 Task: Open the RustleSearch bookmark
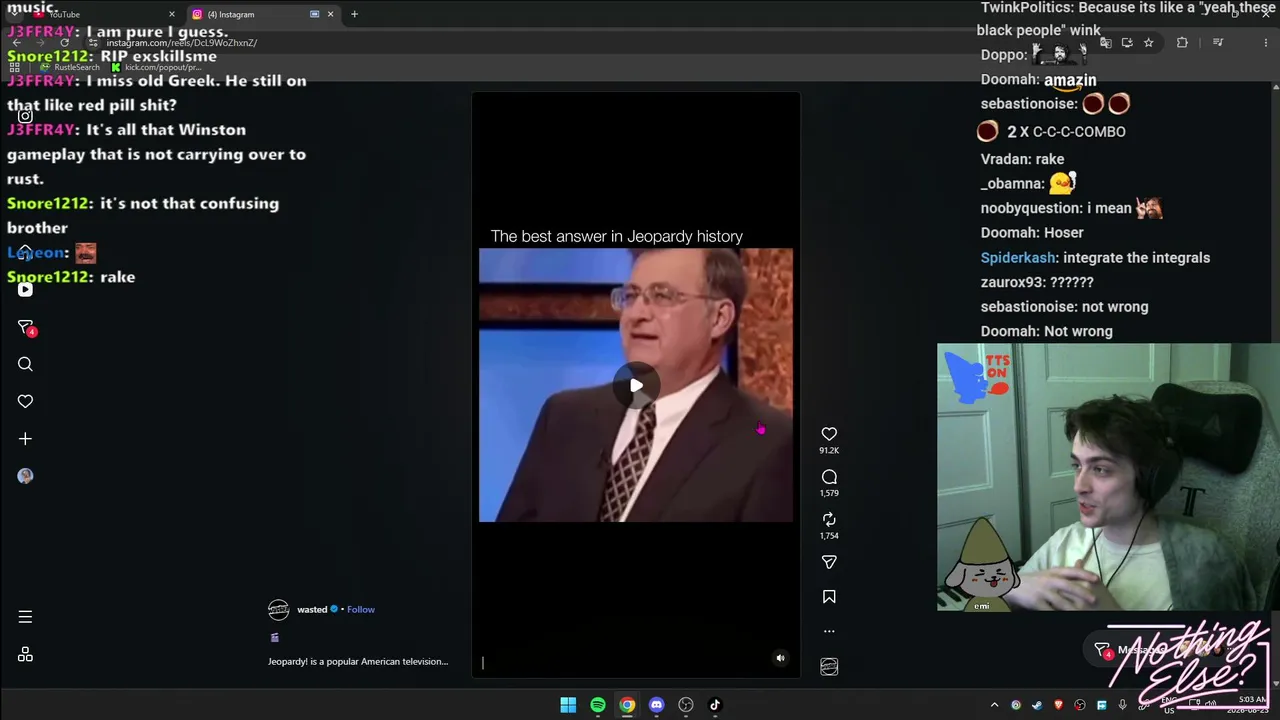point(70,67)
